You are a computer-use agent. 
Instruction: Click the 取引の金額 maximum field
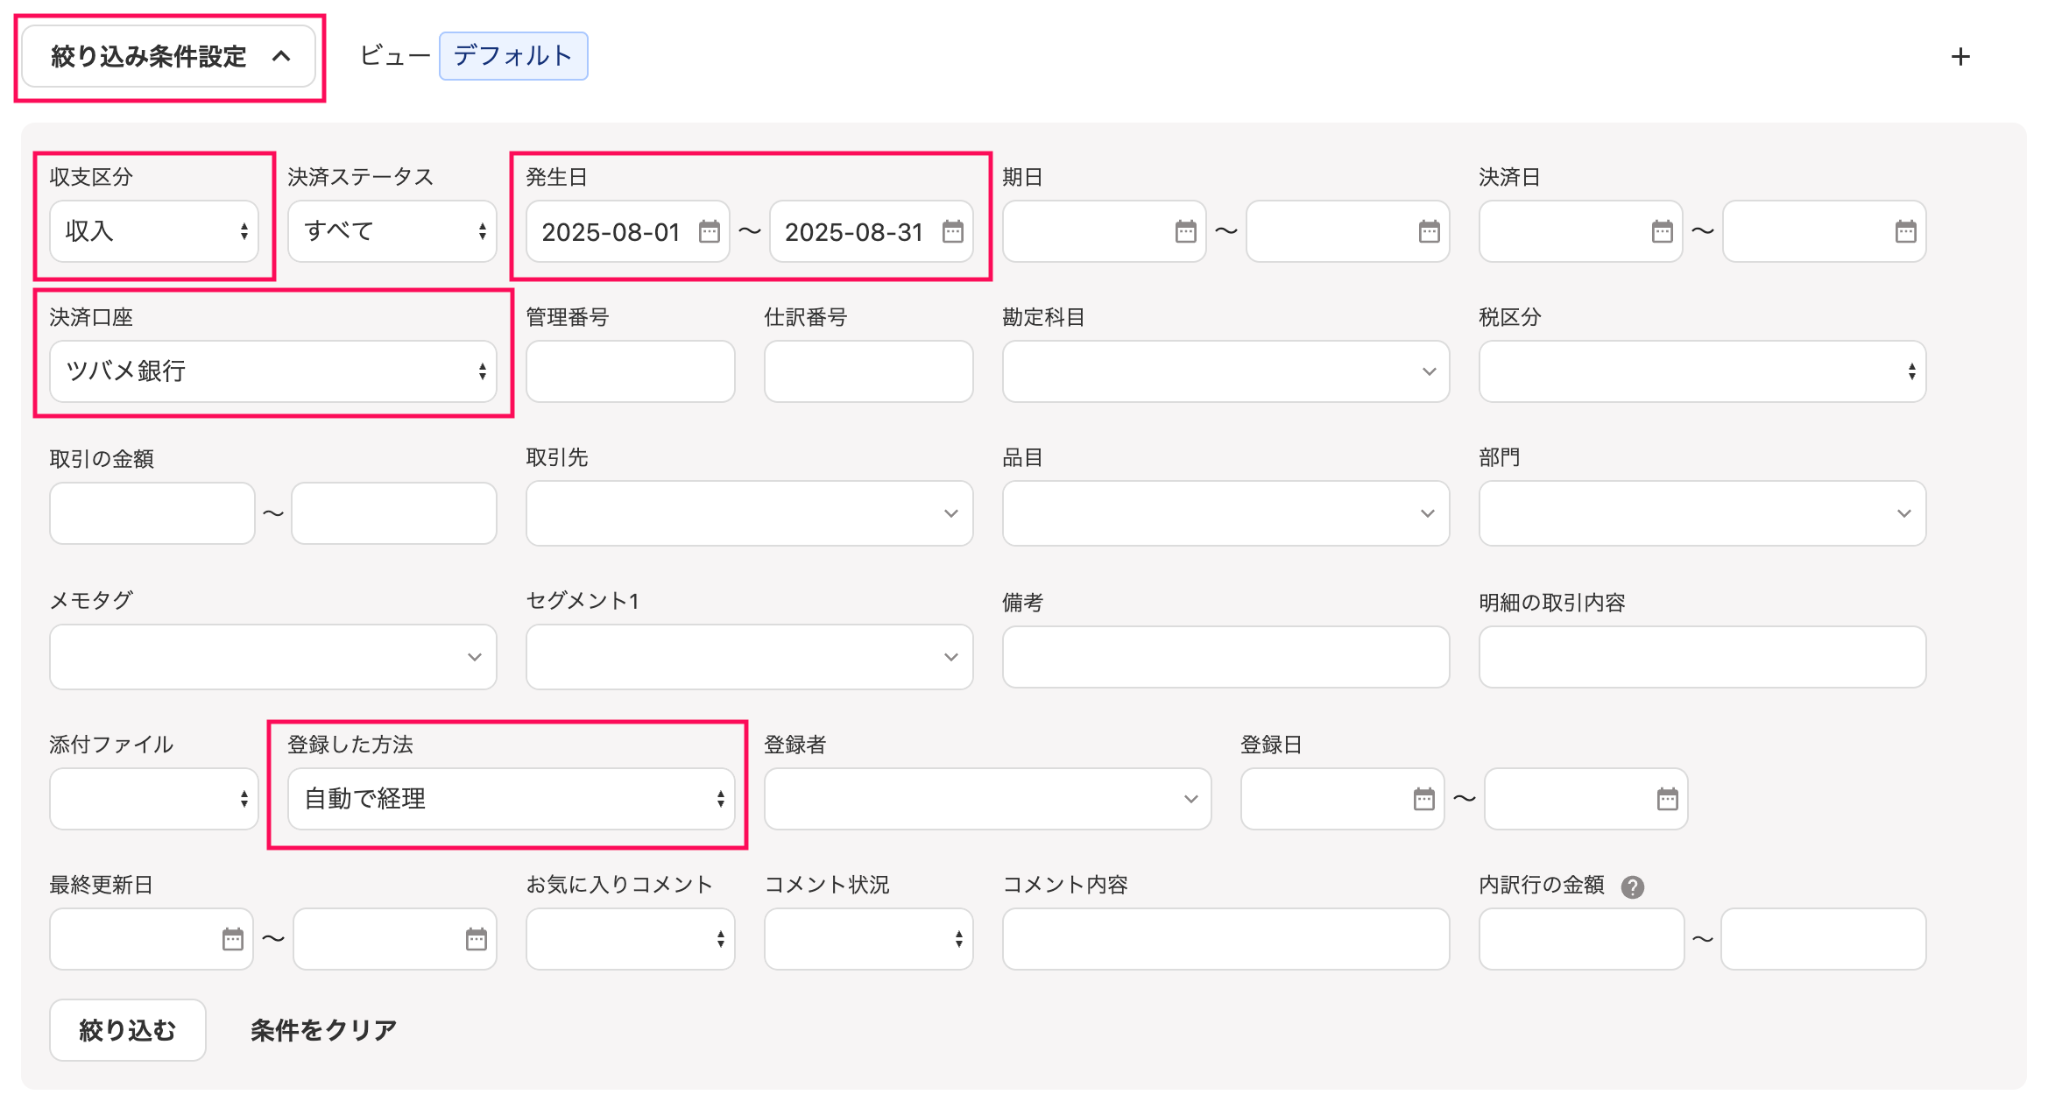pyautogui.click(x=394, y=513)
